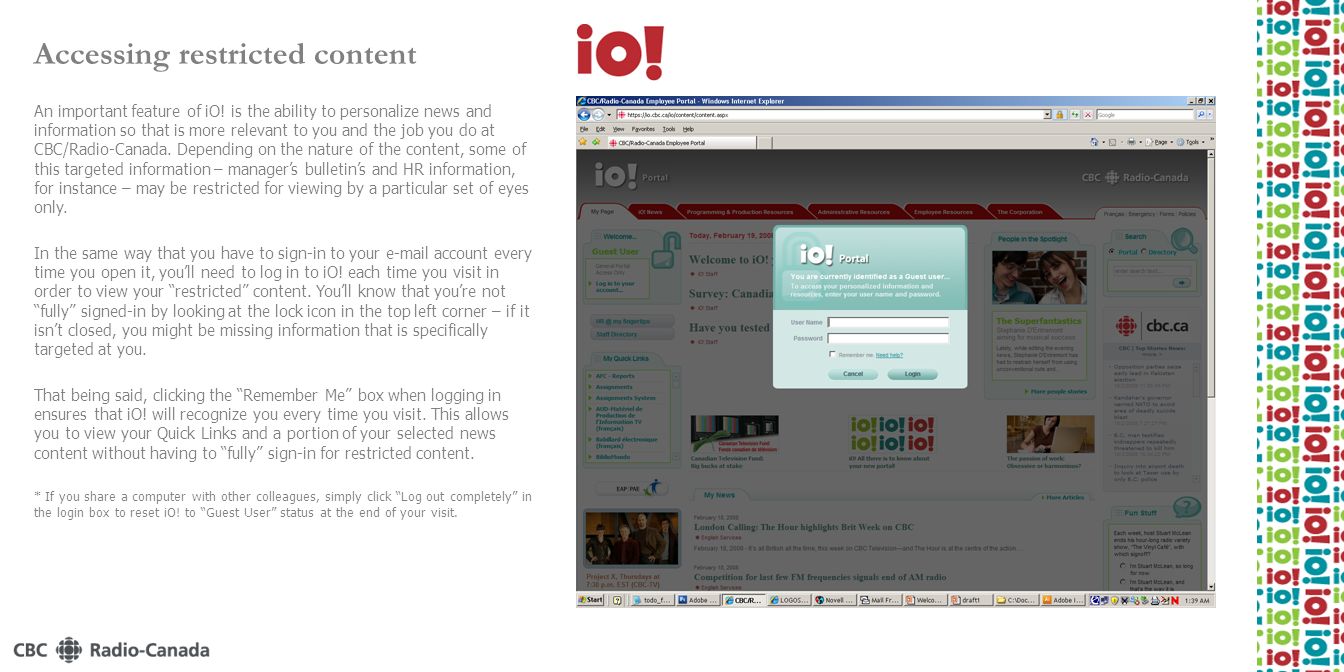Viewport: 1344px width, 672px height.
Task: Click the open padlock icon beside Guest User
Action: [x=665, y=252]
